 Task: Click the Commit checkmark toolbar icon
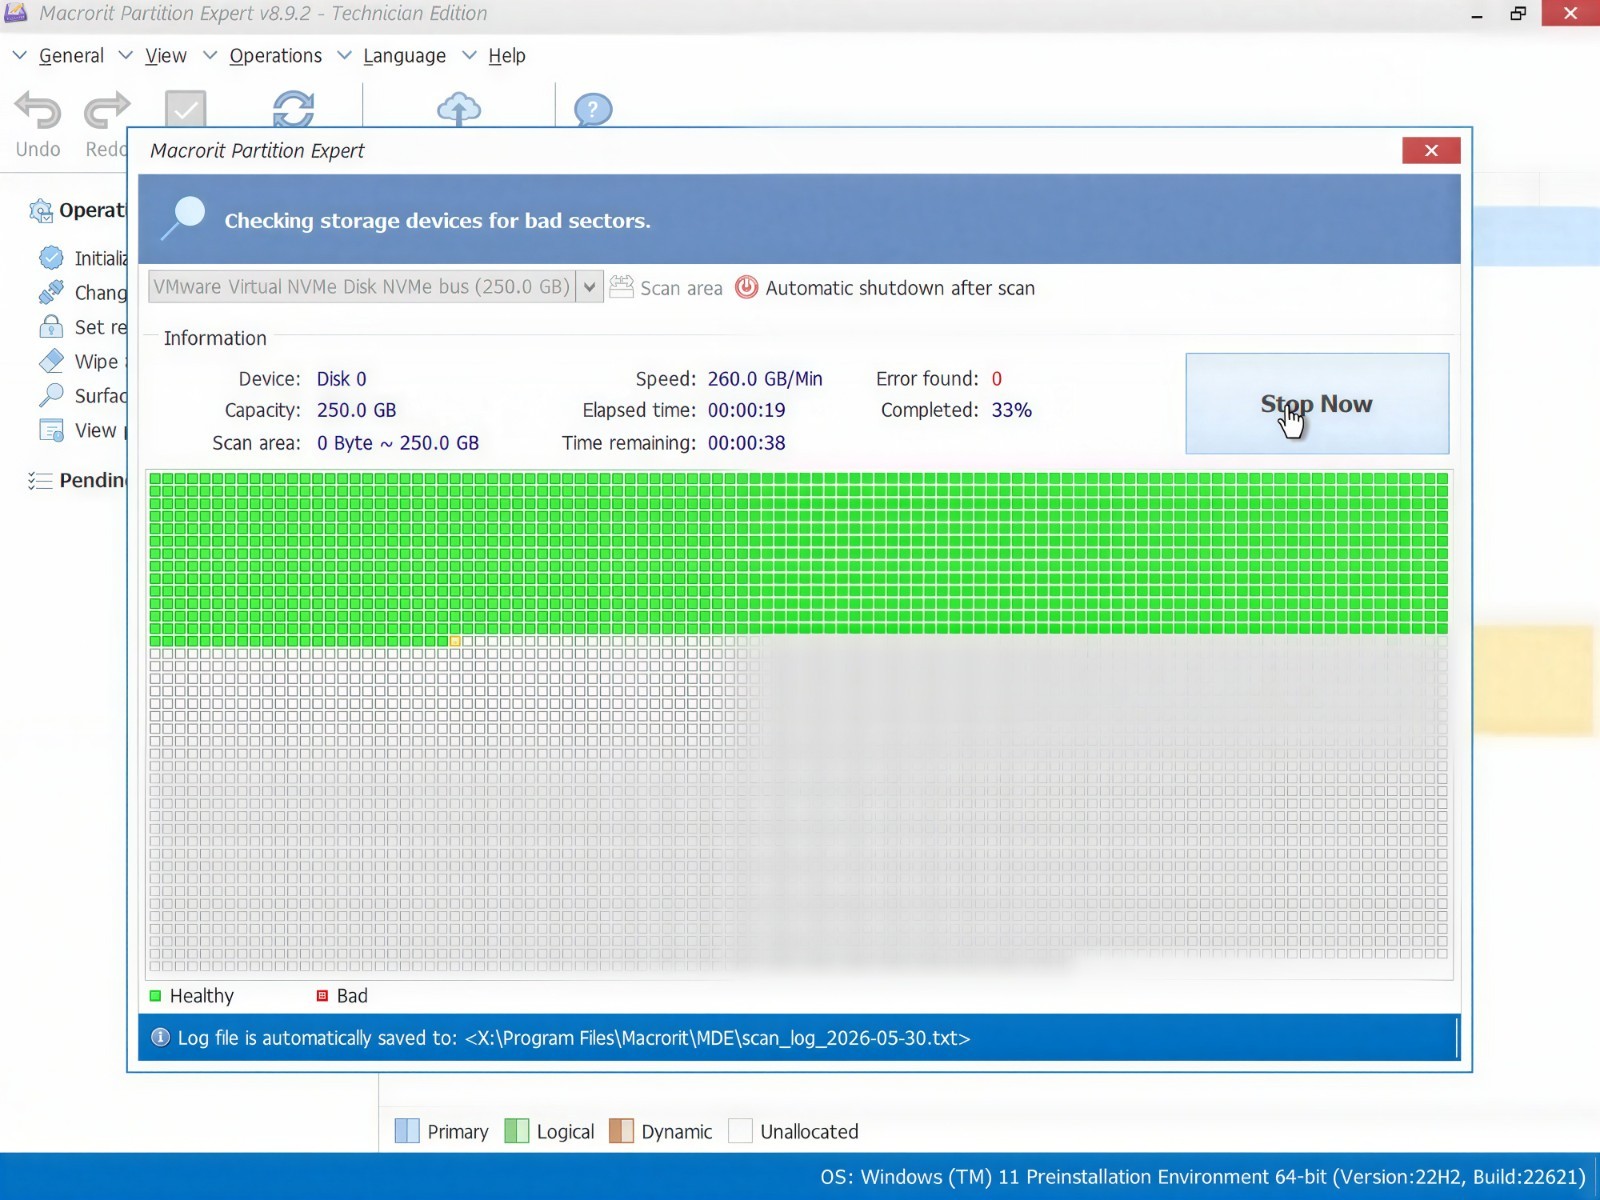click(x=185, y=108)
